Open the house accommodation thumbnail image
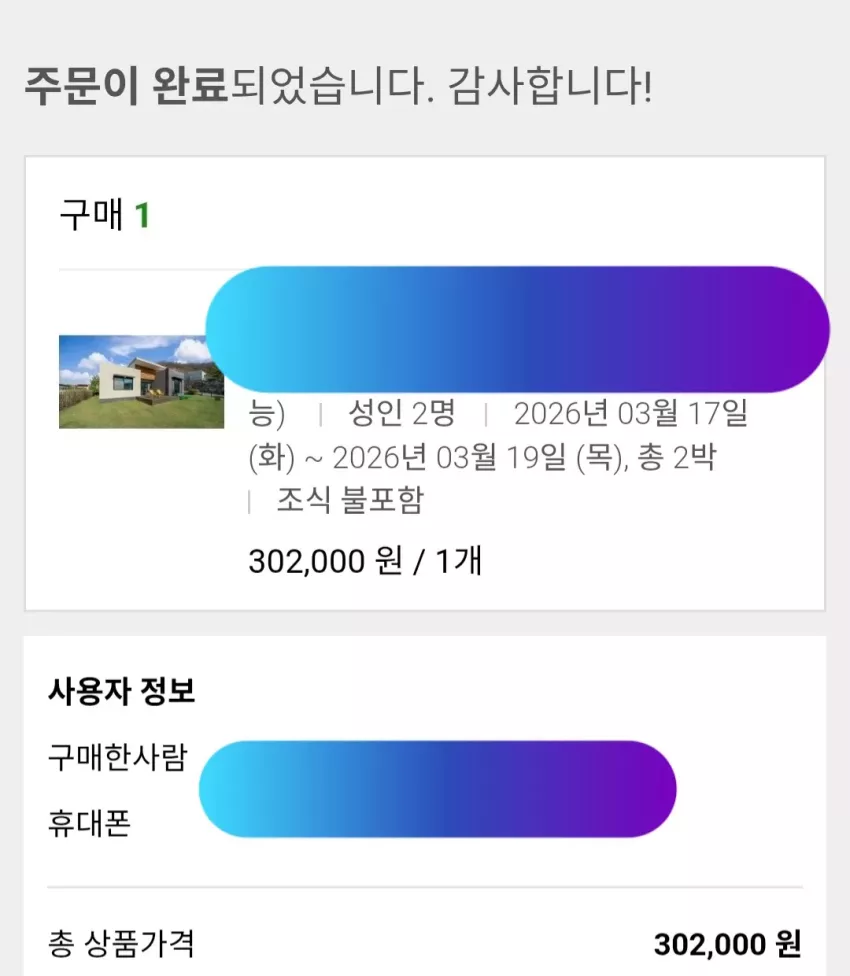Image resolution: width=850 pixels, height=976 pixels. tap(141, 382)
